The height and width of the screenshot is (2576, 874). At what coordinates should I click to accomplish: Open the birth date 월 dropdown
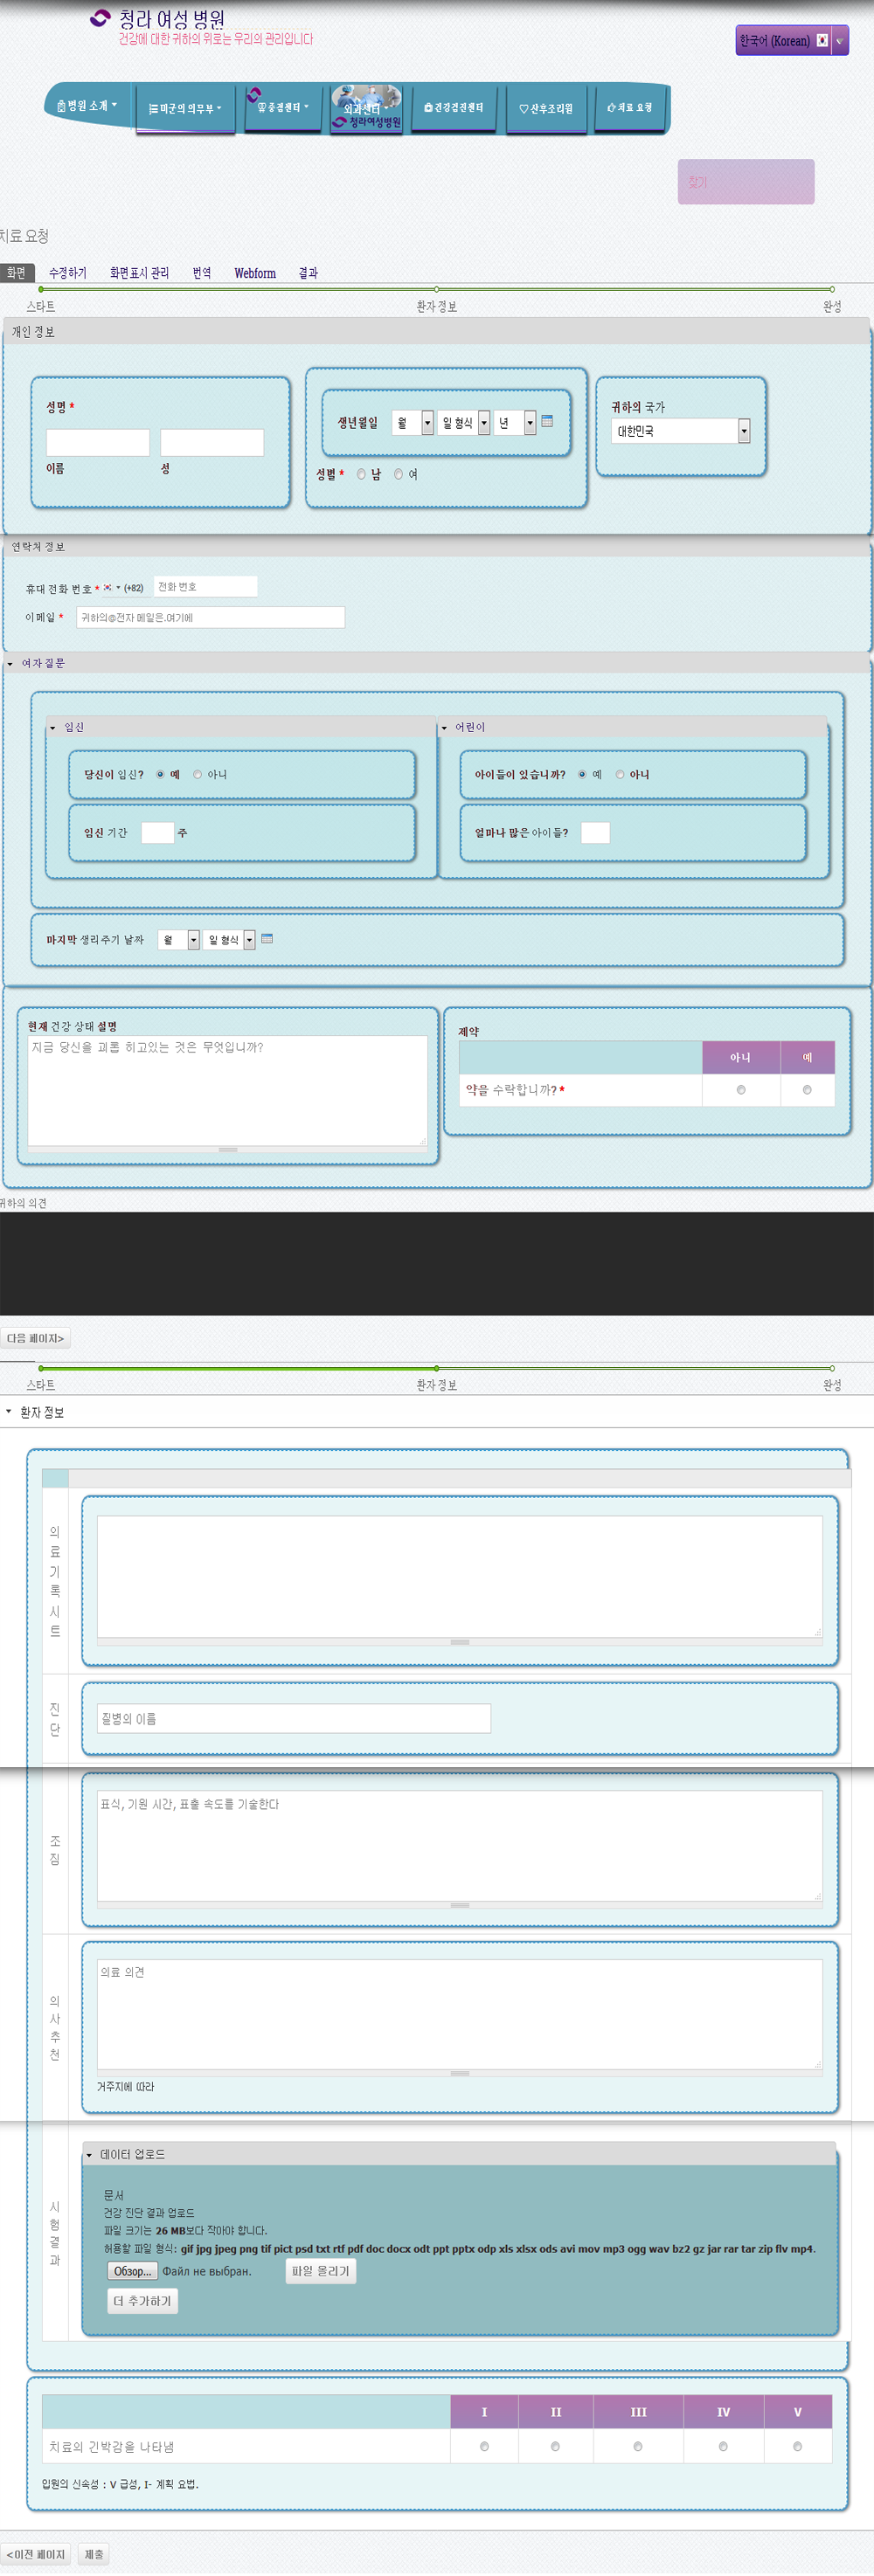(x=412, y=423)
